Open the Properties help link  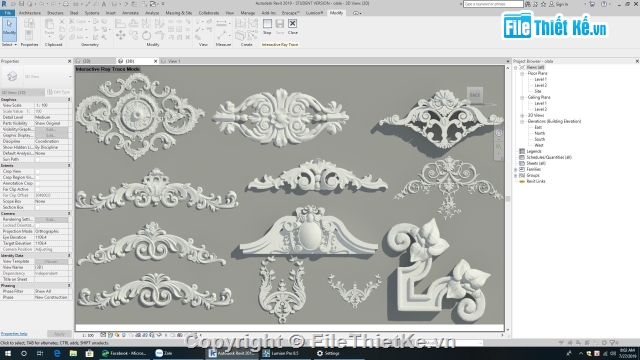click(x=14, y=334)
